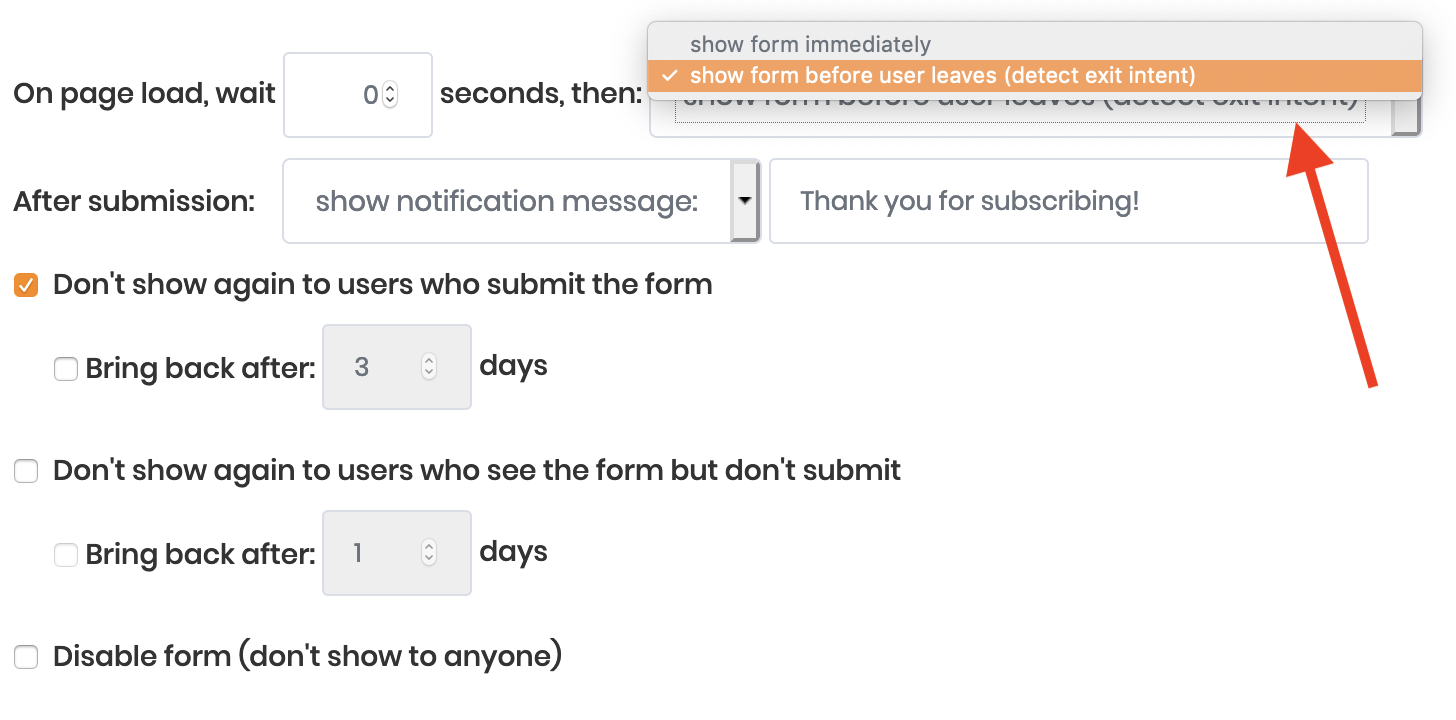Image resolution: width=1456 pixels, height=720 pixels.
Task: Click the checkmark beside selected exit intent option
Action: [x=670, y=75]
